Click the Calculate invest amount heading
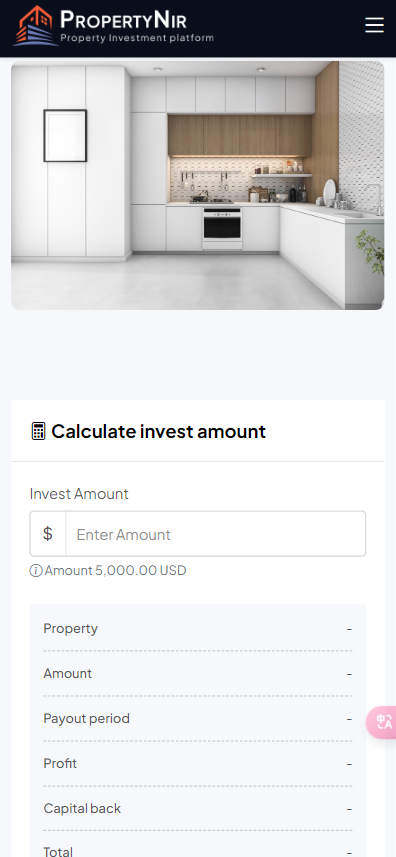The image size is (396, 857). (158, 431)
